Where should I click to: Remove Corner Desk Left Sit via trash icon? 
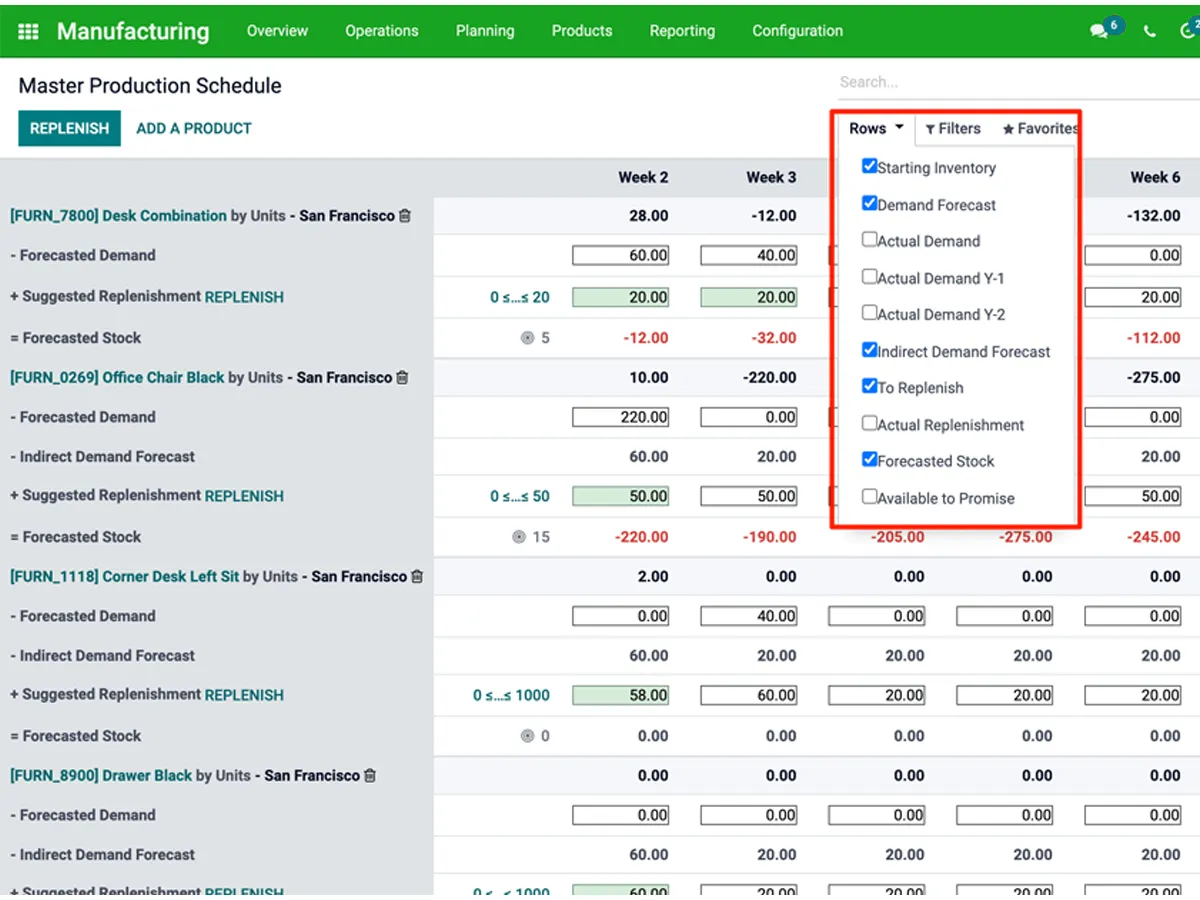point(417,576)
